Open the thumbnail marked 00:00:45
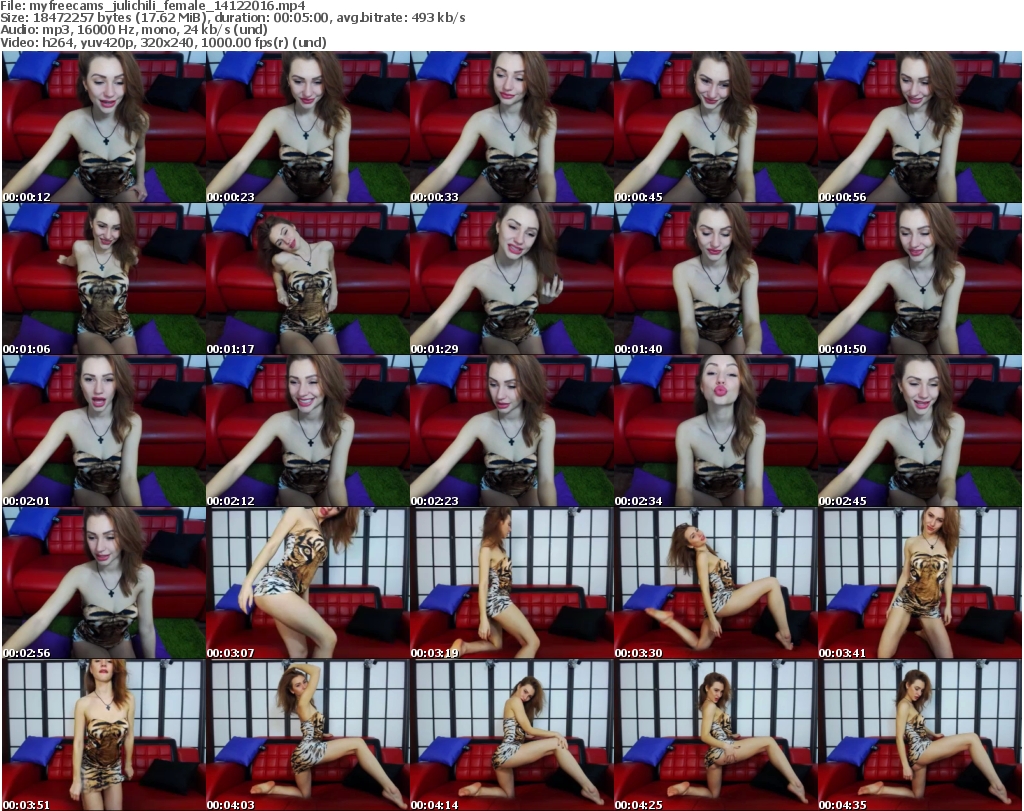Image resolution: width=1024 pixels, height=811 pixels. [716, 127]
